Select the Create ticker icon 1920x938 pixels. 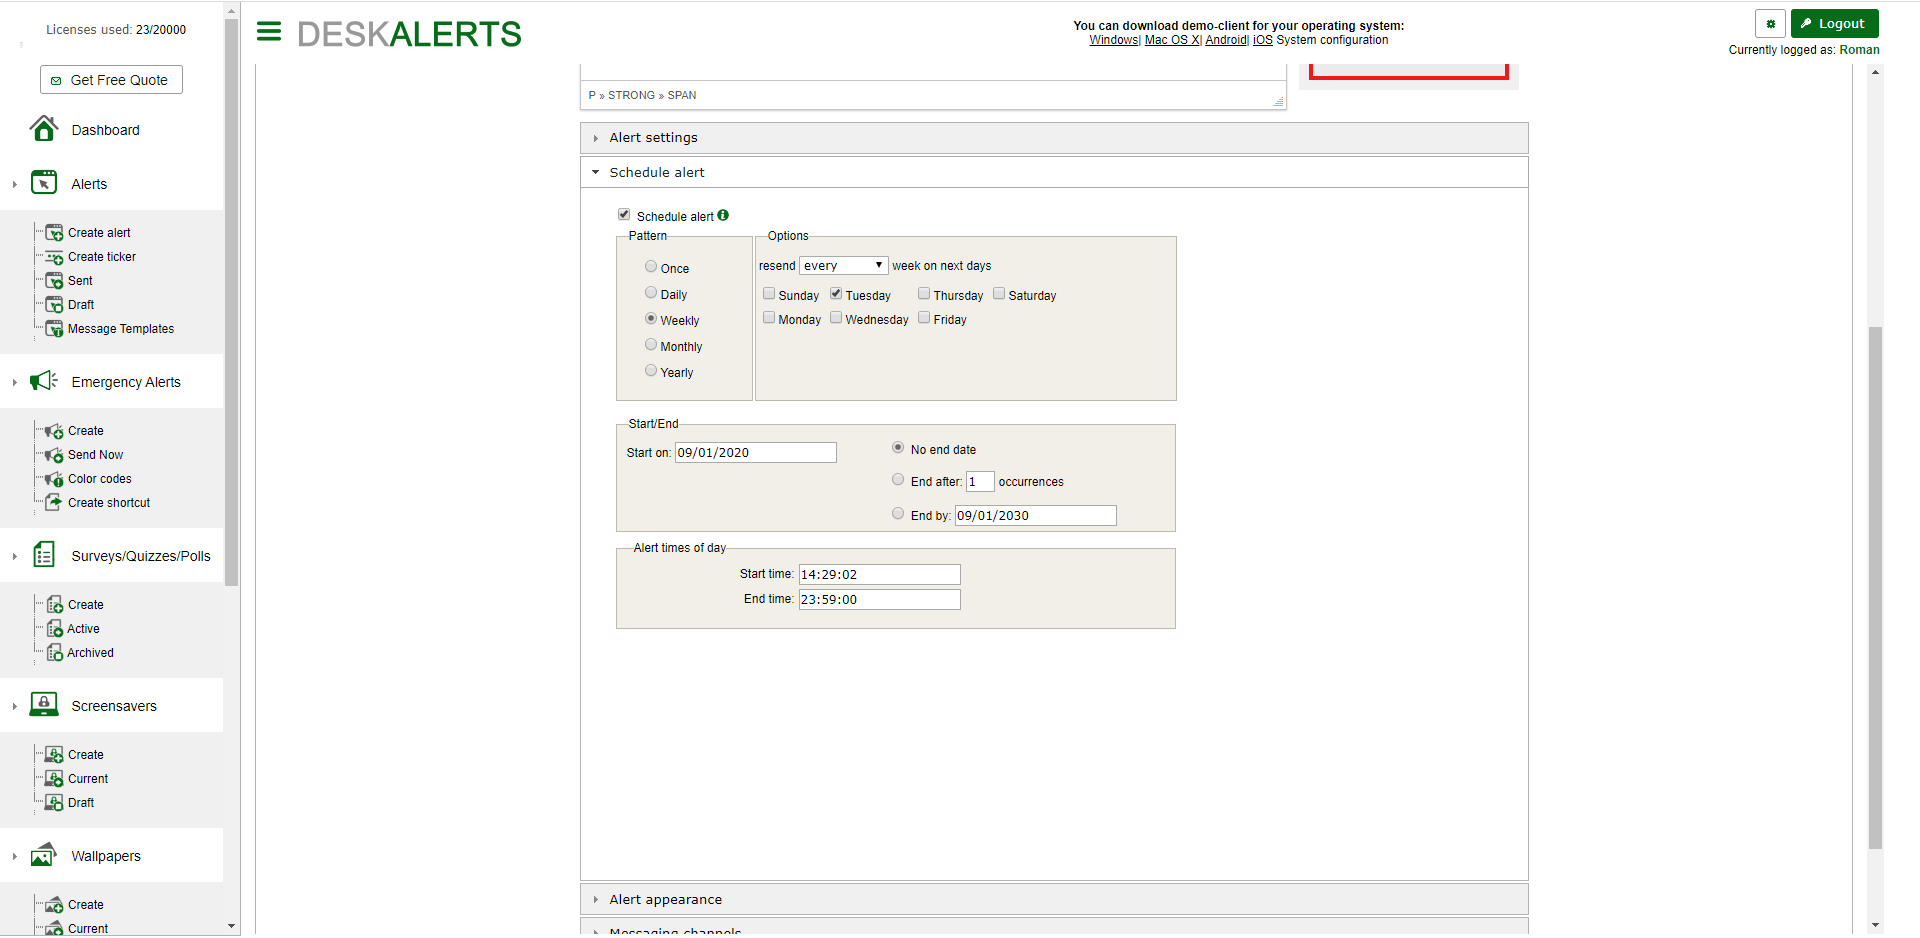[x=53, y=256]
